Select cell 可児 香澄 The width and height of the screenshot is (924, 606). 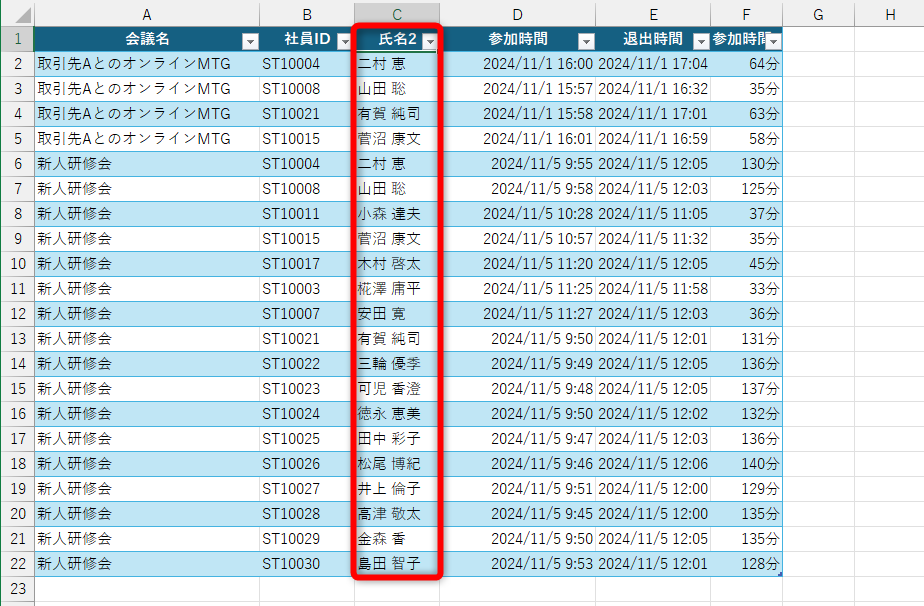tap(397, 388)
